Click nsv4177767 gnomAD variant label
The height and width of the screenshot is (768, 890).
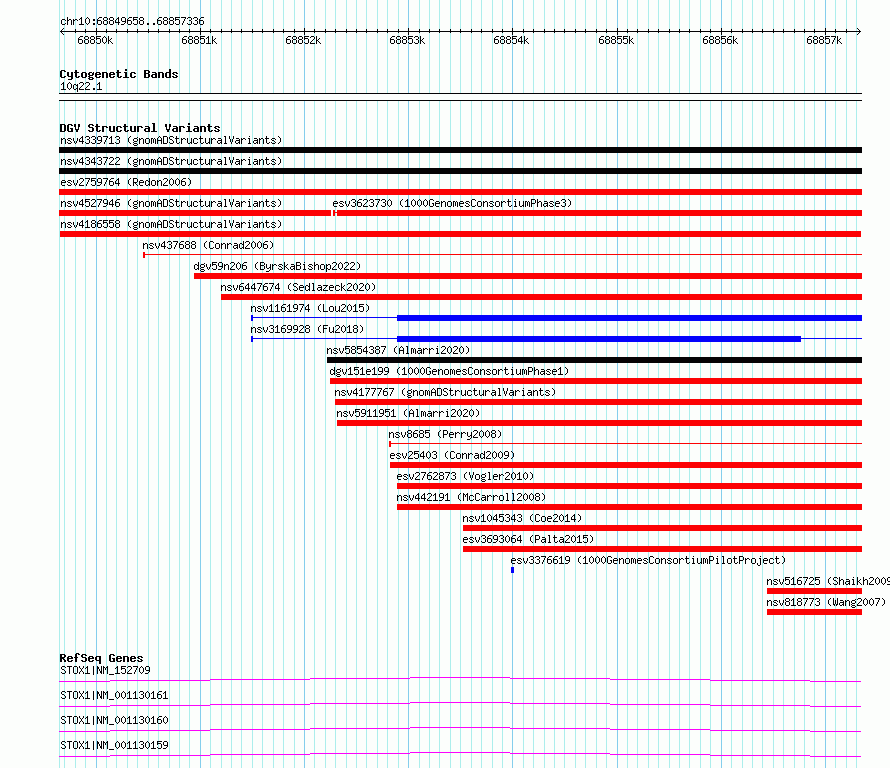tap(445, 392)
